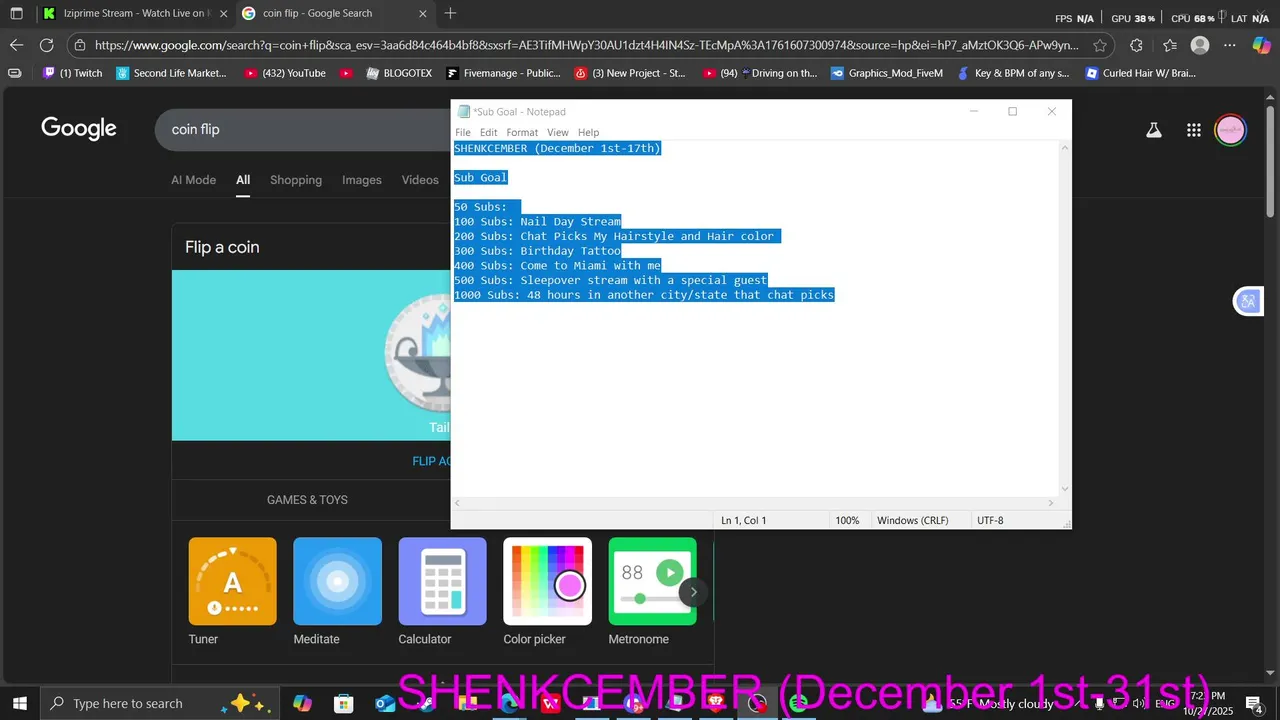Open the Meditate tool icon
Viewport: 1280px width, 720px height.
(337, 581)
